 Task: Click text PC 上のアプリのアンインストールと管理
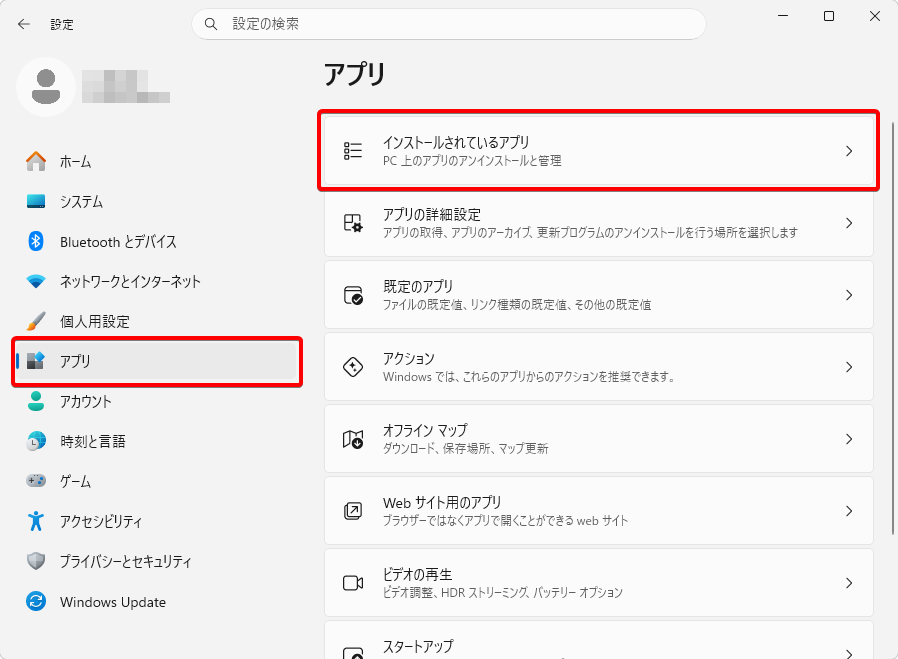pyautogui.click(x=472, y=161)
